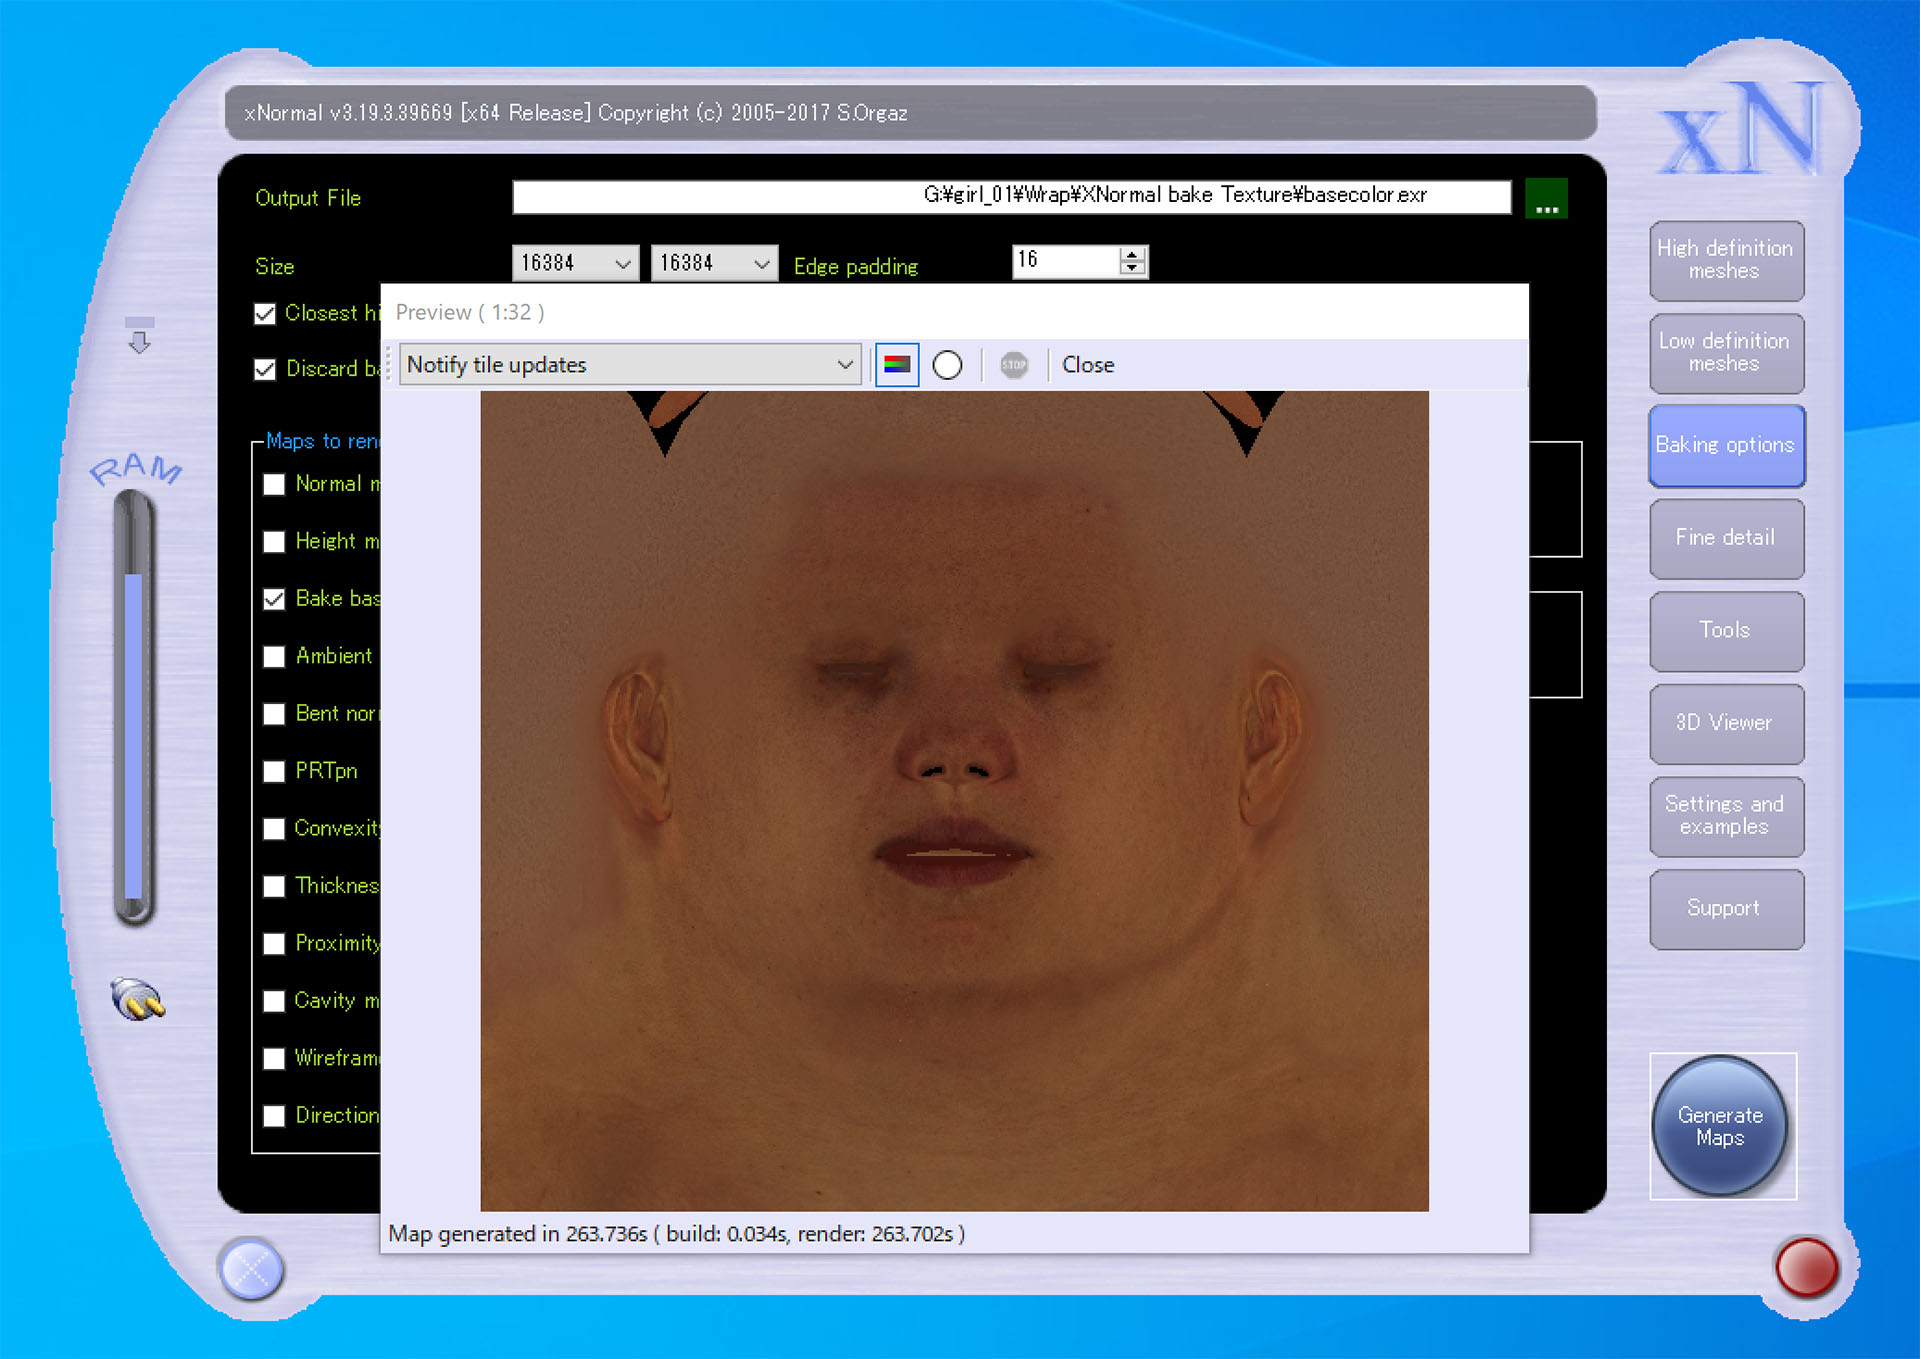The height and width of the screenshot is (1359, 1920).
Task: Enable the Height map checkbox
Action: pyautogui.click(x=274, y=542)
